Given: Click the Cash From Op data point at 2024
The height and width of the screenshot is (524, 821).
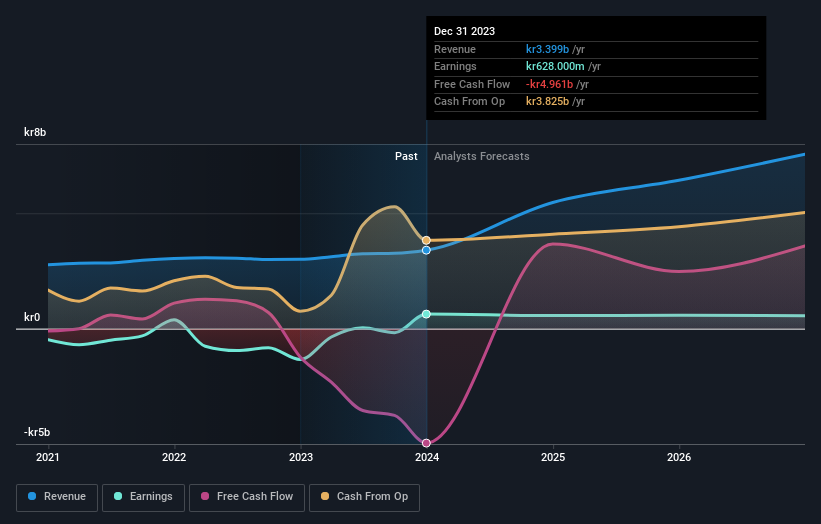Looking at the screenshot, I should [x=426, y=240].
